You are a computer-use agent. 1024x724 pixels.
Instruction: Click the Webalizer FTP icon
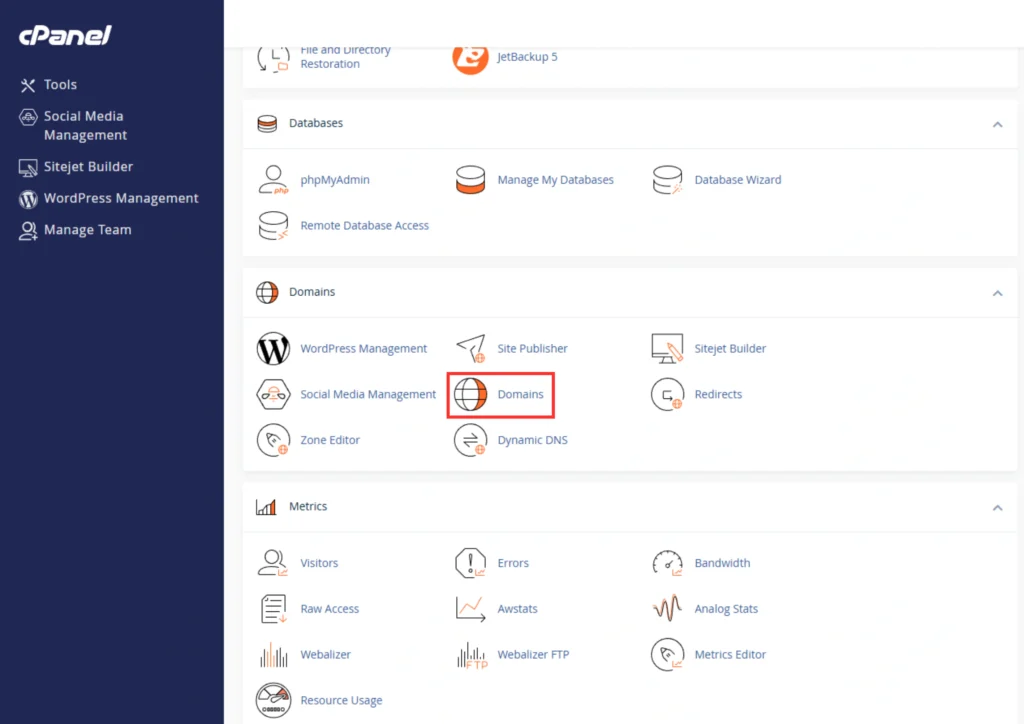coord(472,654)
